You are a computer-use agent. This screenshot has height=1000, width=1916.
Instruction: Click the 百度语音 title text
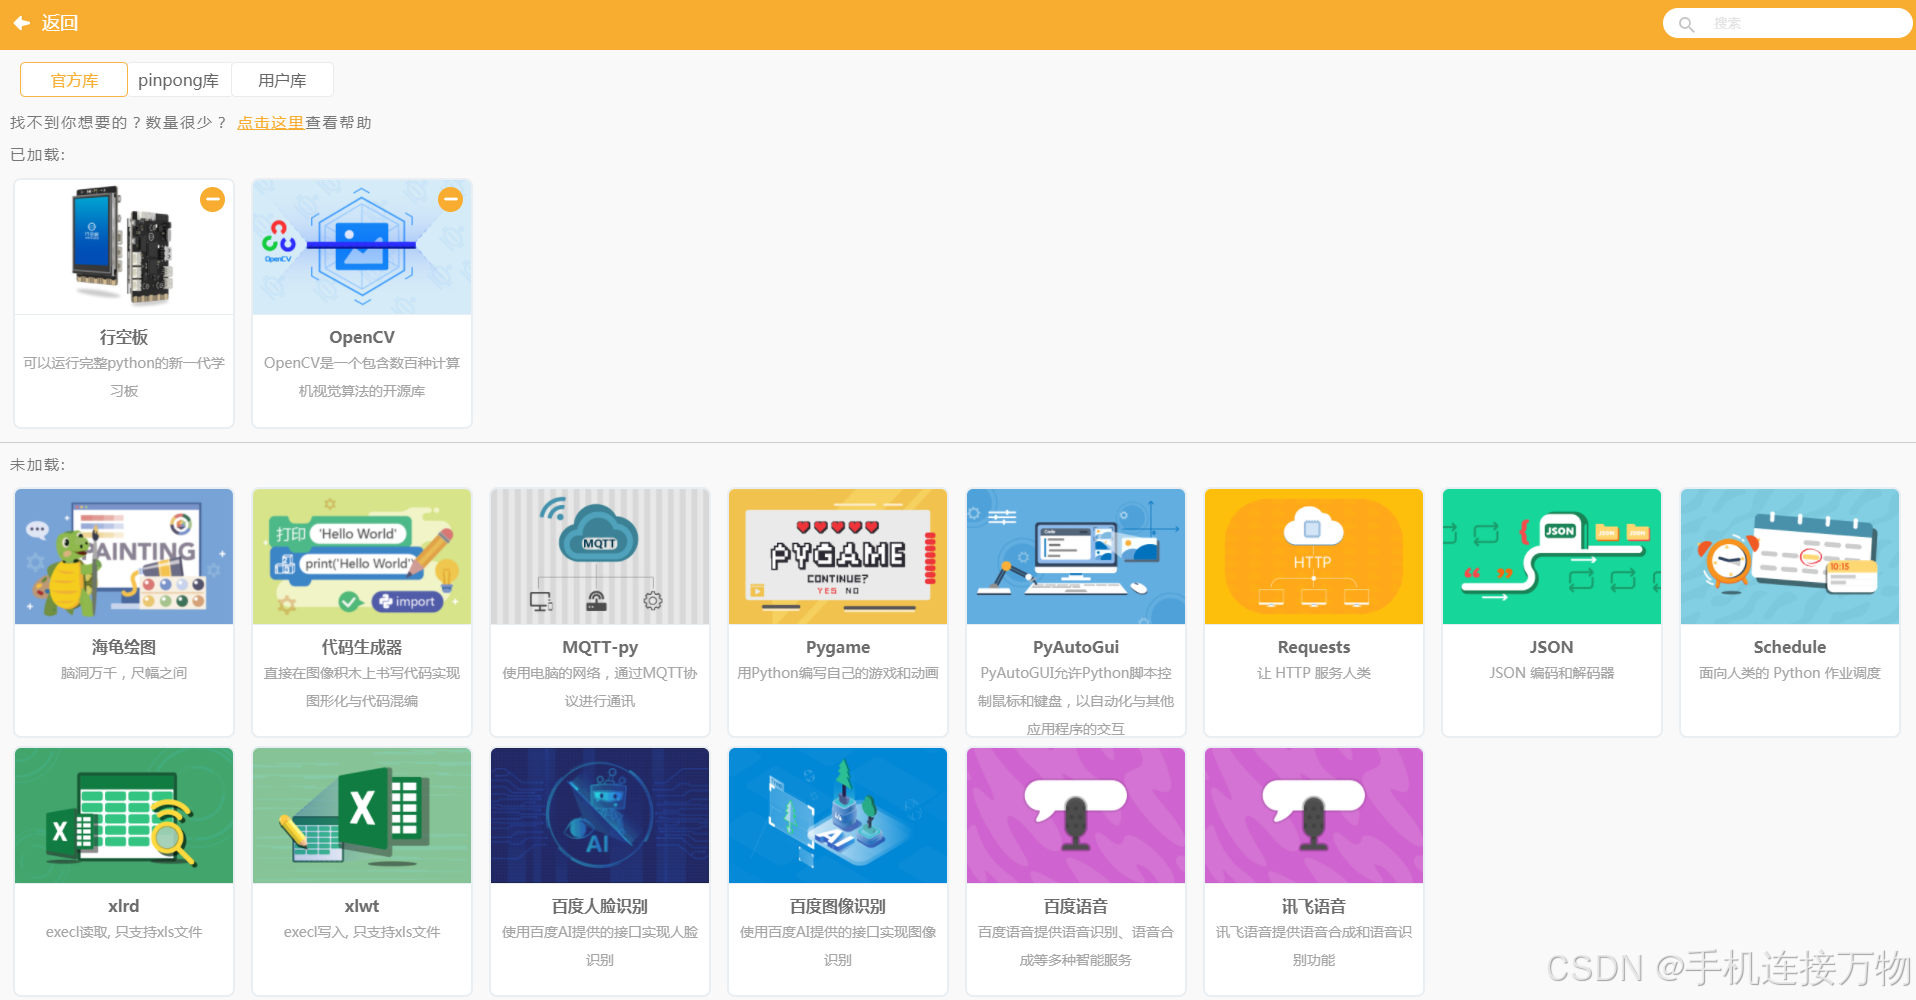coord(1076,906)
